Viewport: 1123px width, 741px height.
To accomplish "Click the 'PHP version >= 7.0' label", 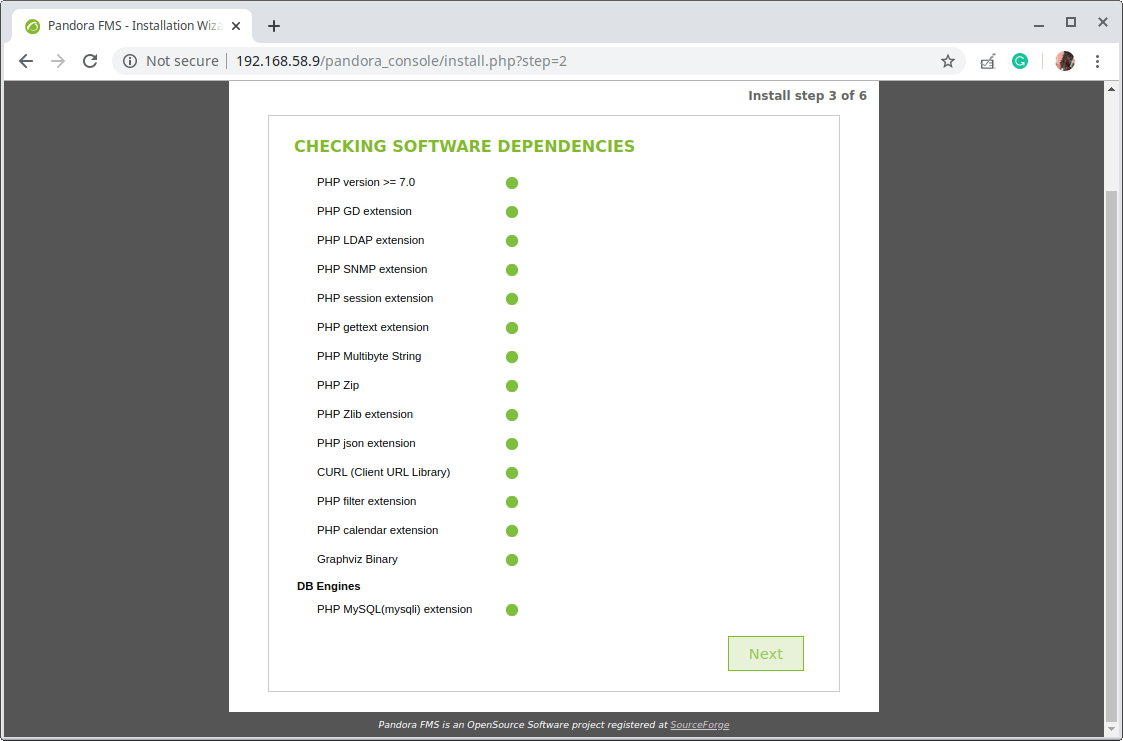I will 366,183.
